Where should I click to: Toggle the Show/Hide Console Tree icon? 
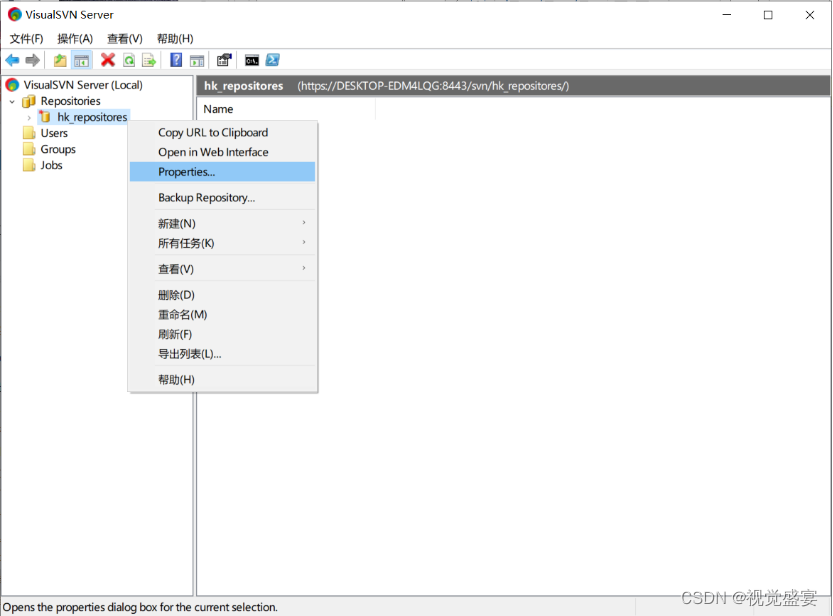pos(81,61)
